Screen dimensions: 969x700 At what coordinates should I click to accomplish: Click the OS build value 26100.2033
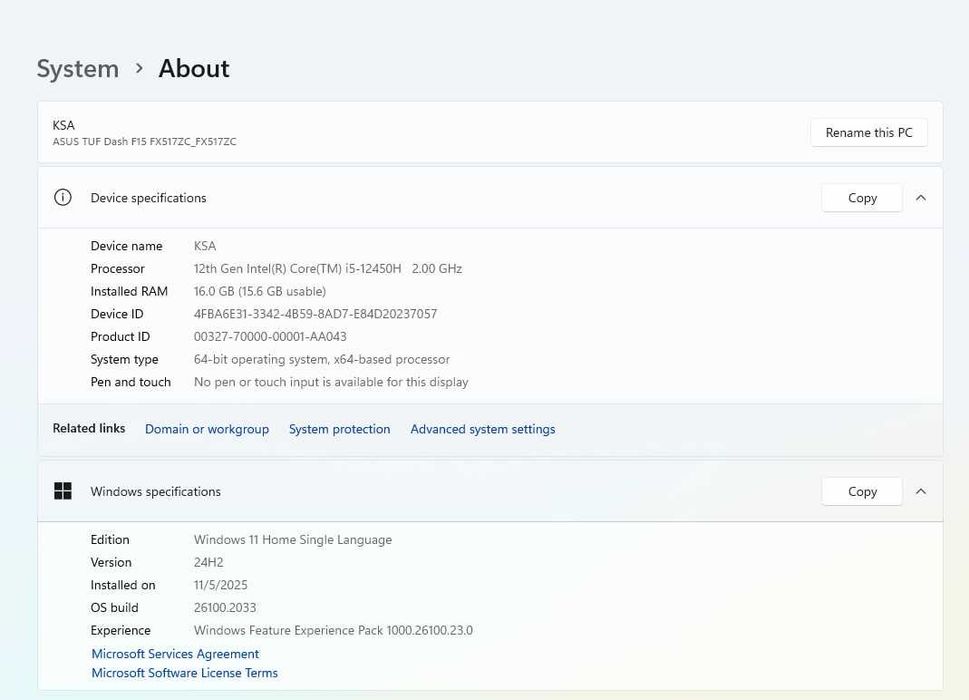[225, 608]
